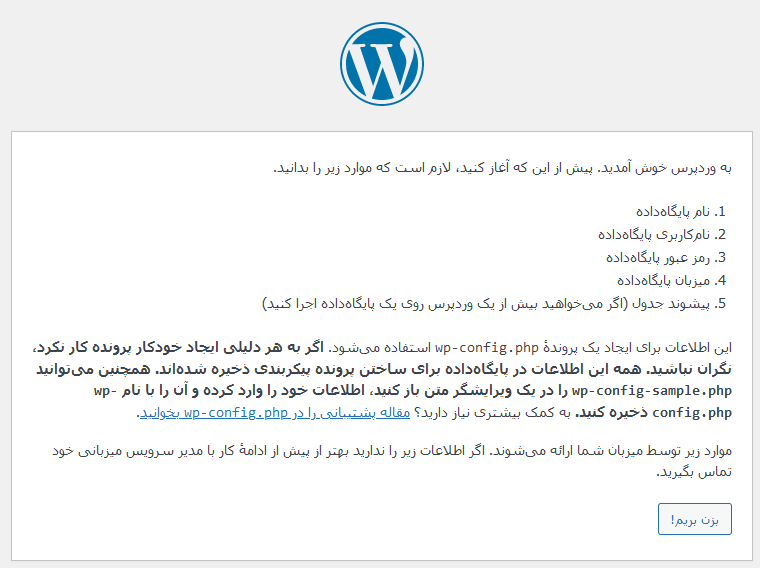
Task: Click the sentence «موارد زیر توسط میزبان شما»
Action: pos(640,450)
